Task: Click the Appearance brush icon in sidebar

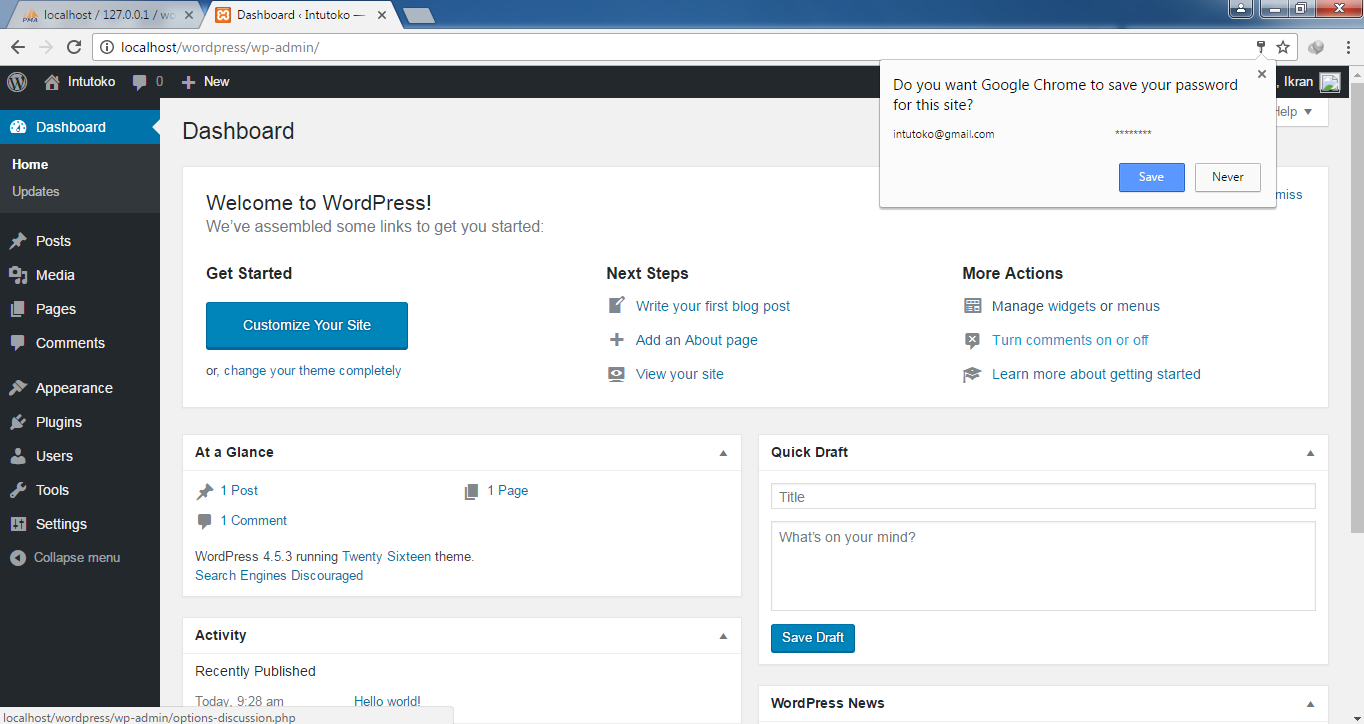Action: coord(18,388)
